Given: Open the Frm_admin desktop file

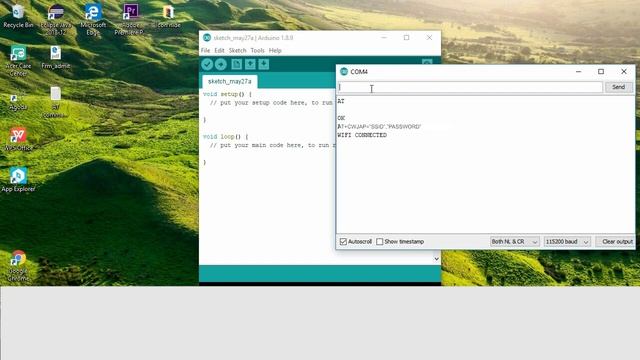Looking at the screenshot, I should click(x=56, y=57).
